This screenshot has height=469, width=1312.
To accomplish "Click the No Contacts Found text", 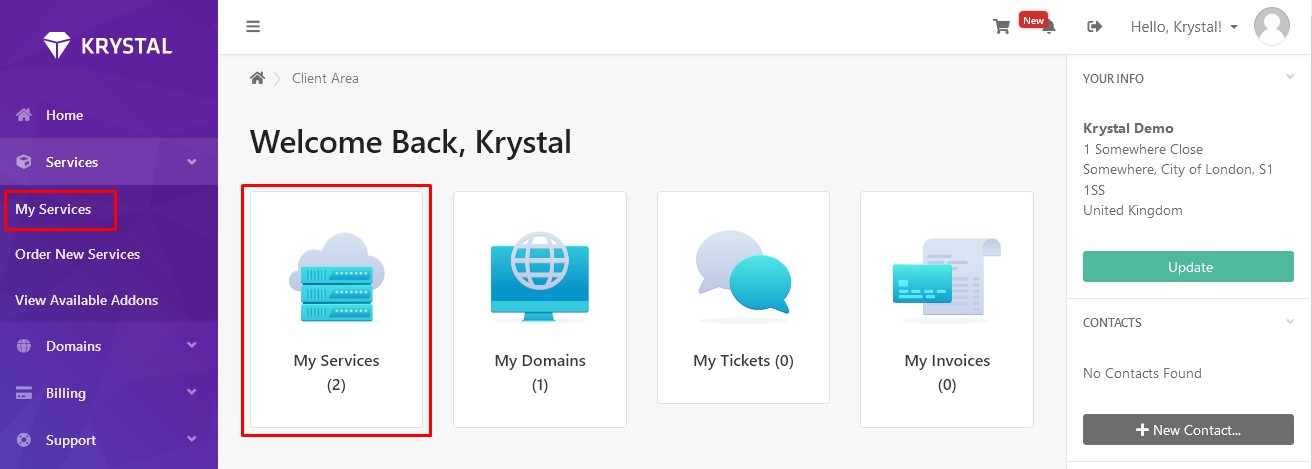I will tap(1142, 373).
